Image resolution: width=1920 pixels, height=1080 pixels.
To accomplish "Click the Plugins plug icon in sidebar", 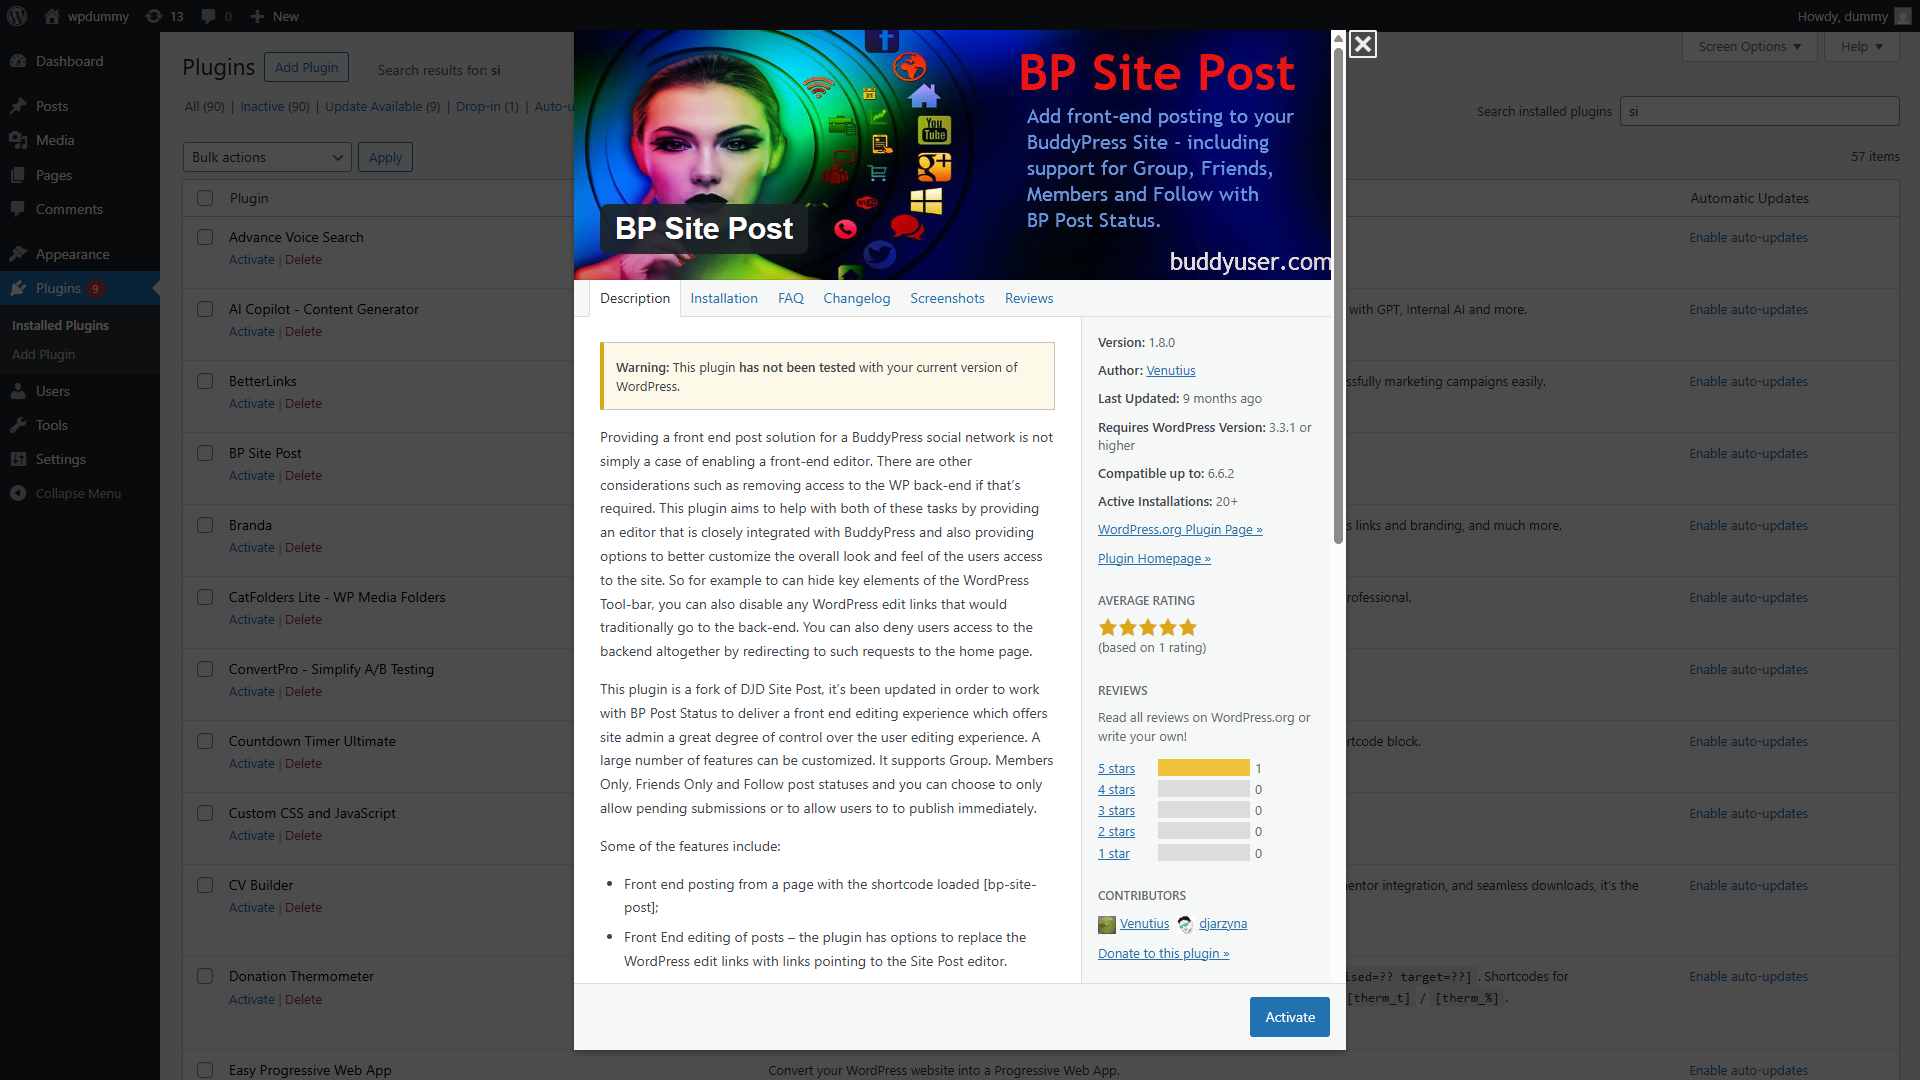I will [18, 288].
